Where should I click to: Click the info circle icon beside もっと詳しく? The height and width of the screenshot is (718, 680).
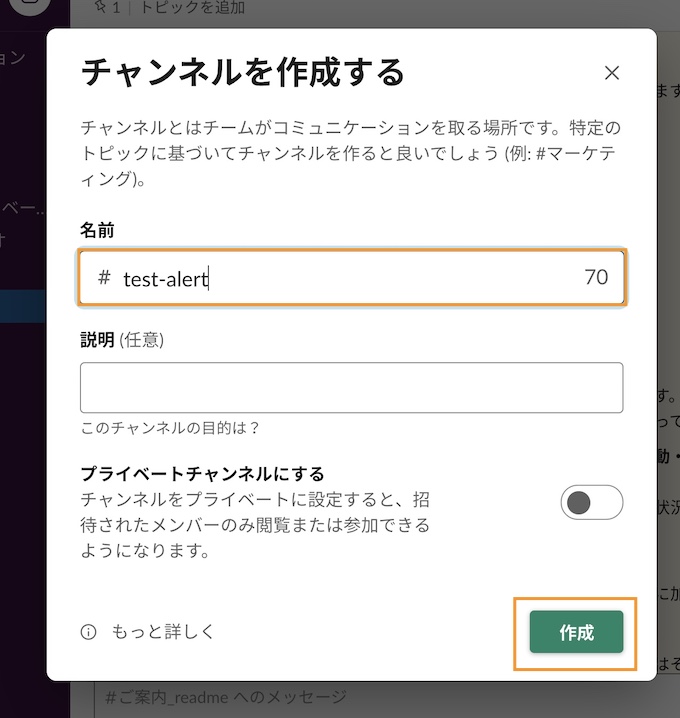(88, 632)
